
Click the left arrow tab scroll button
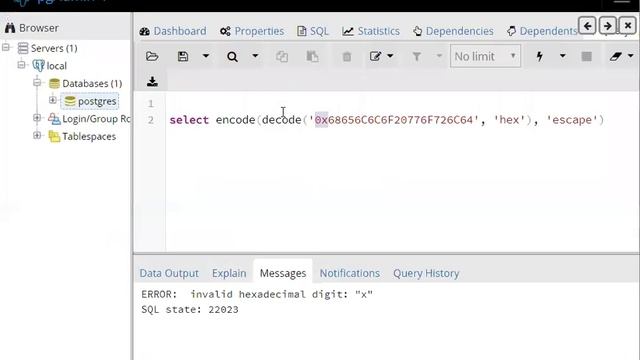coord(587,26)
